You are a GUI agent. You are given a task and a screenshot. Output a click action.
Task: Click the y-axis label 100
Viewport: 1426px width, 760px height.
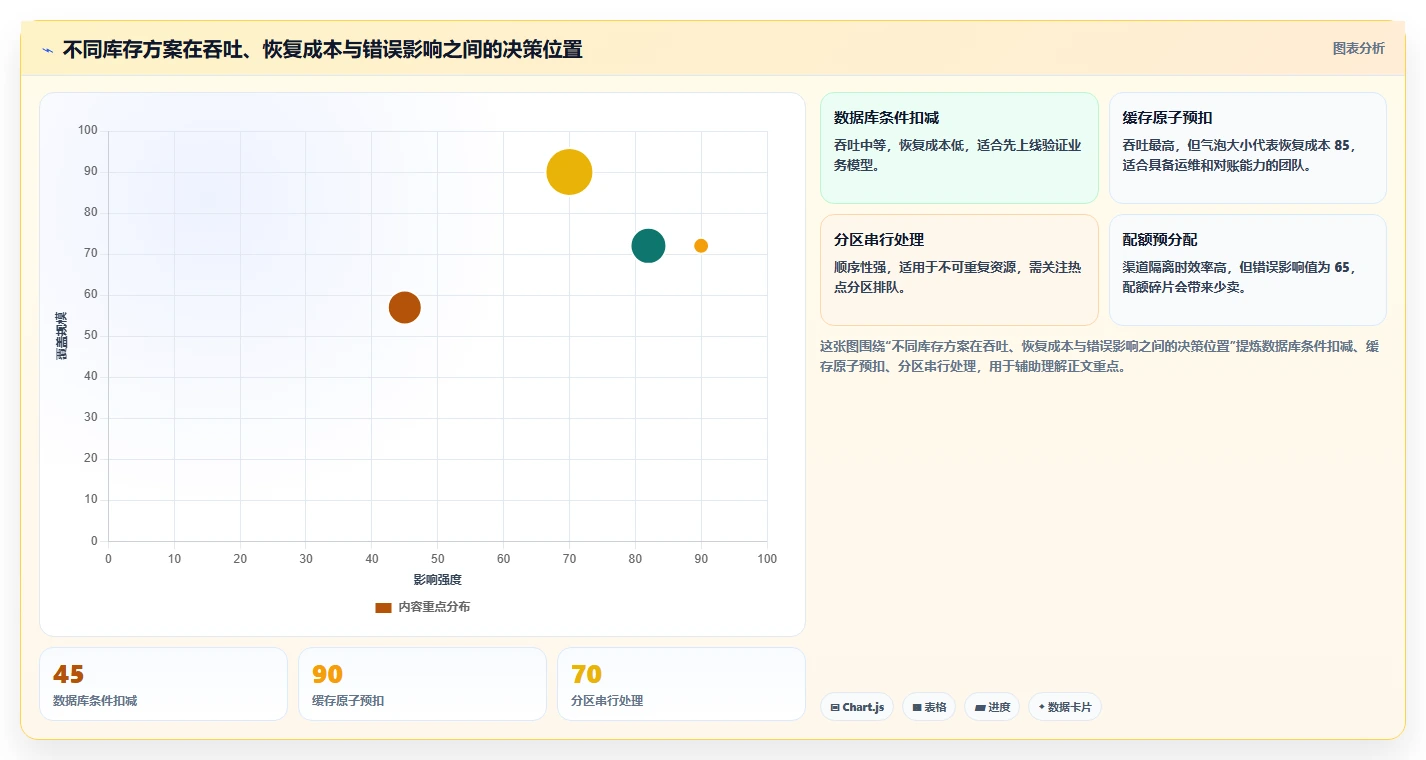coord(88,130)
